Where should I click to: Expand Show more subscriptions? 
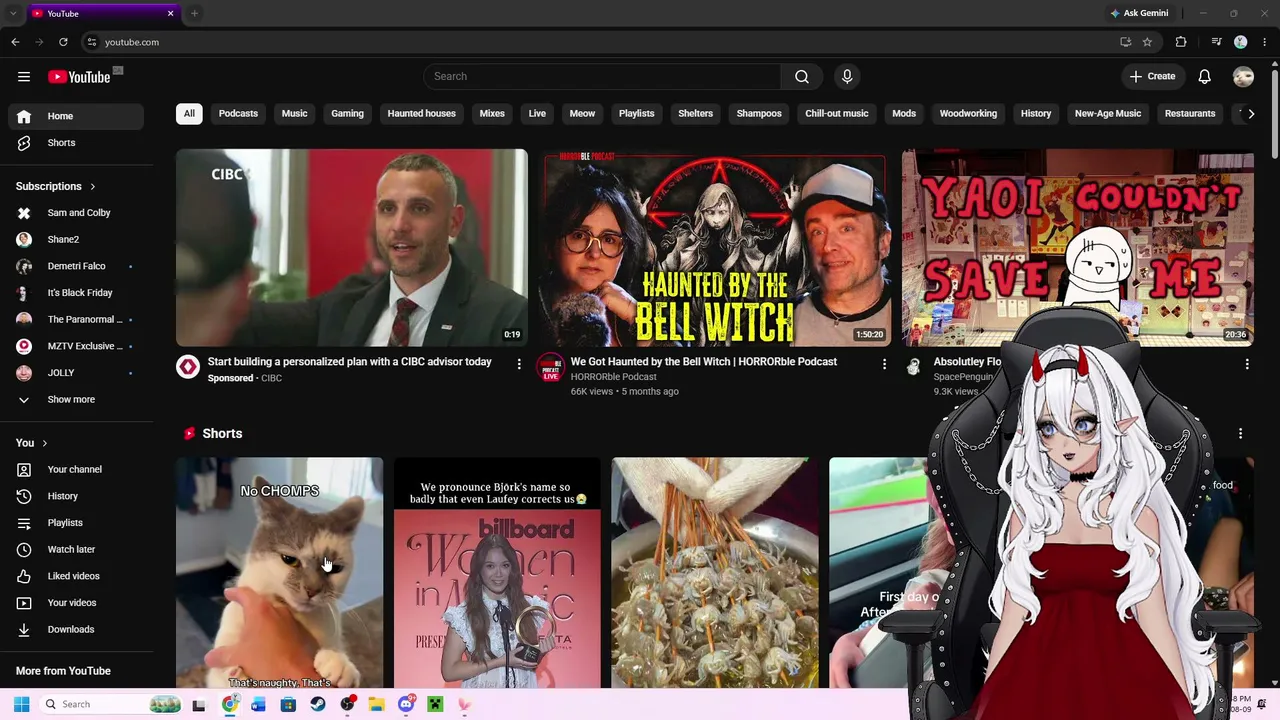(76, 400)
